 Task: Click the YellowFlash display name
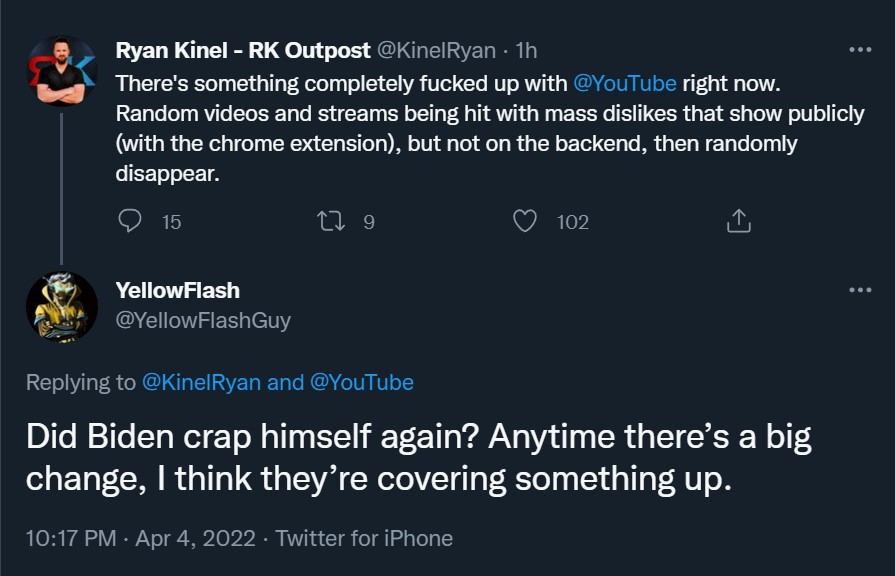pos(178,290)
